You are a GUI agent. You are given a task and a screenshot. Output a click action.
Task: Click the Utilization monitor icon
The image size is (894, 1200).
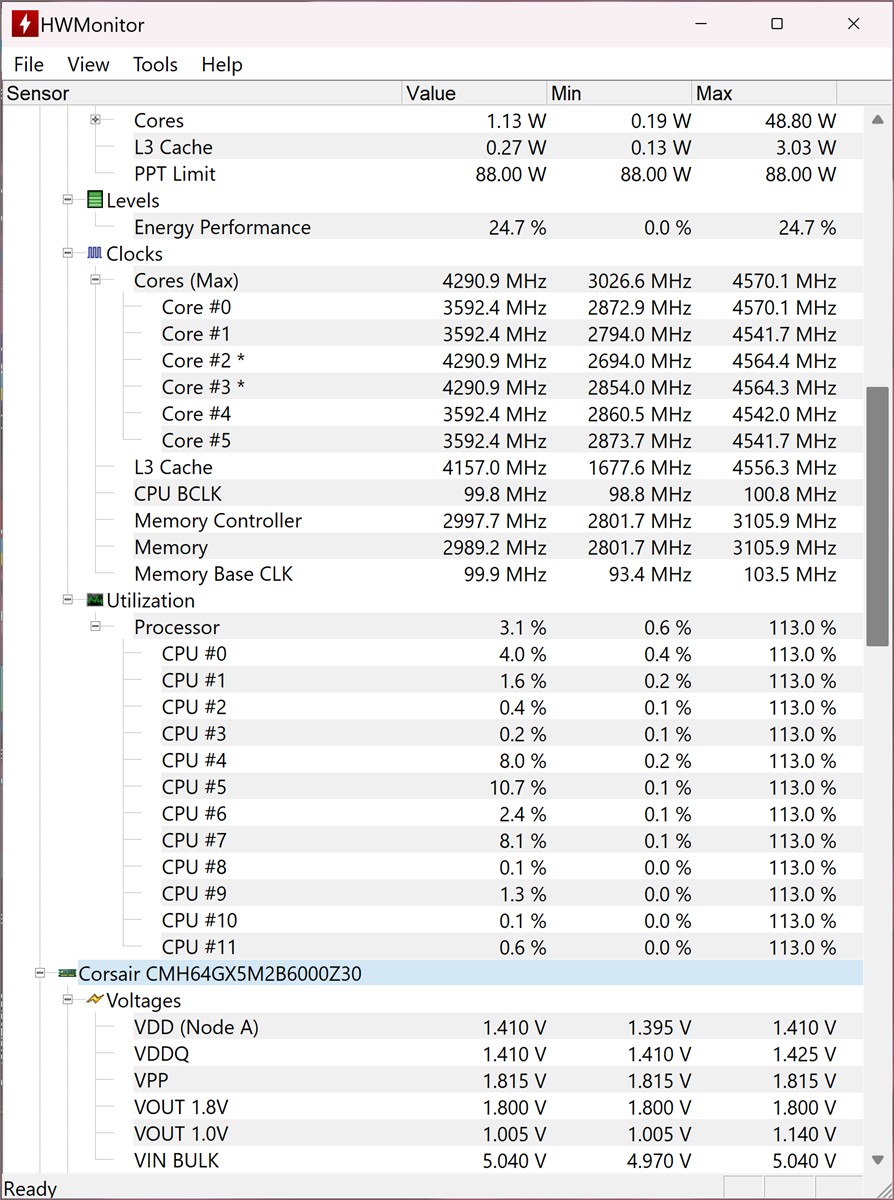coord(95,600)
